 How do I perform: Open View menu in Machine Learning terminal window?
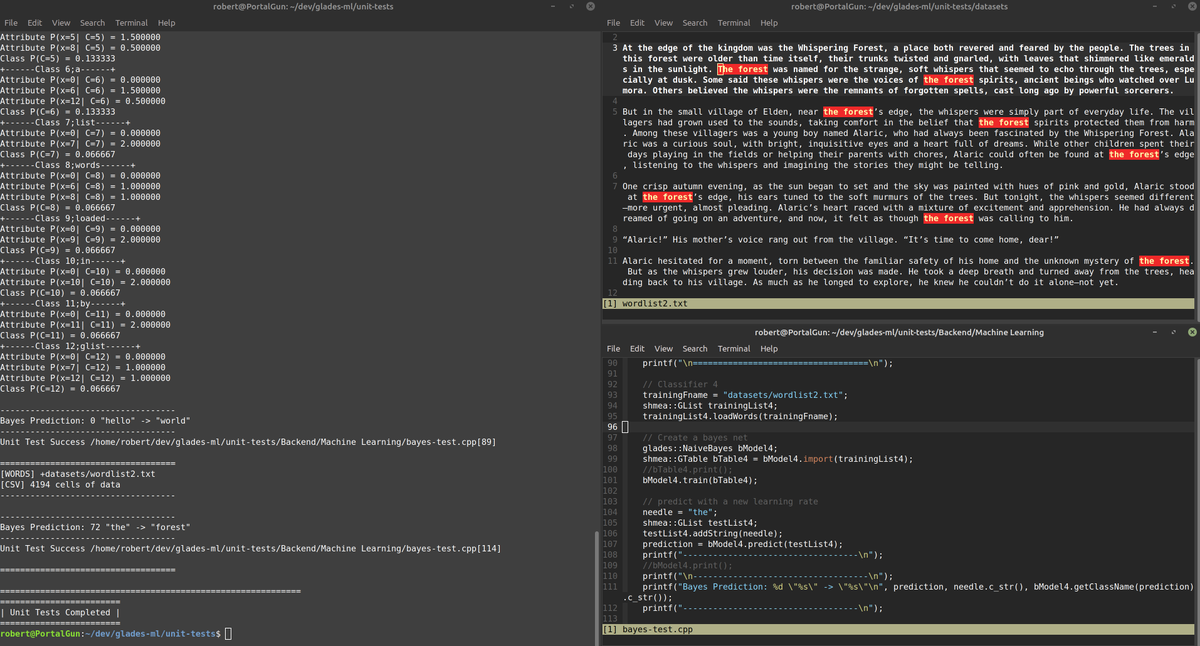663,349
